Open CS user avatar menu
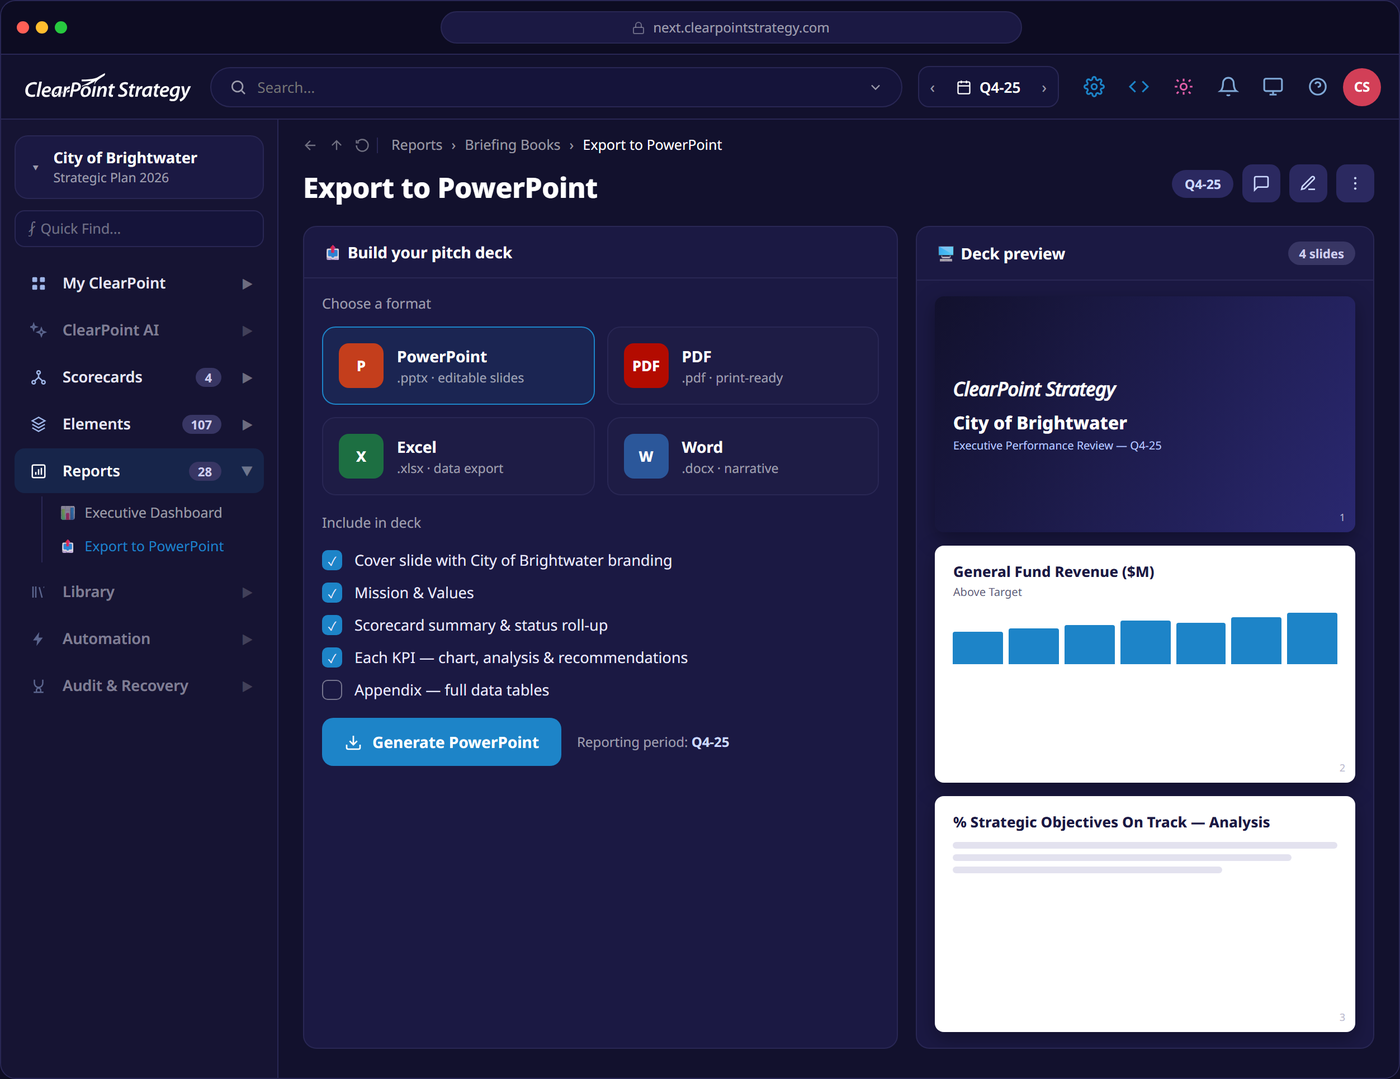 click(x=1362, y=87)
